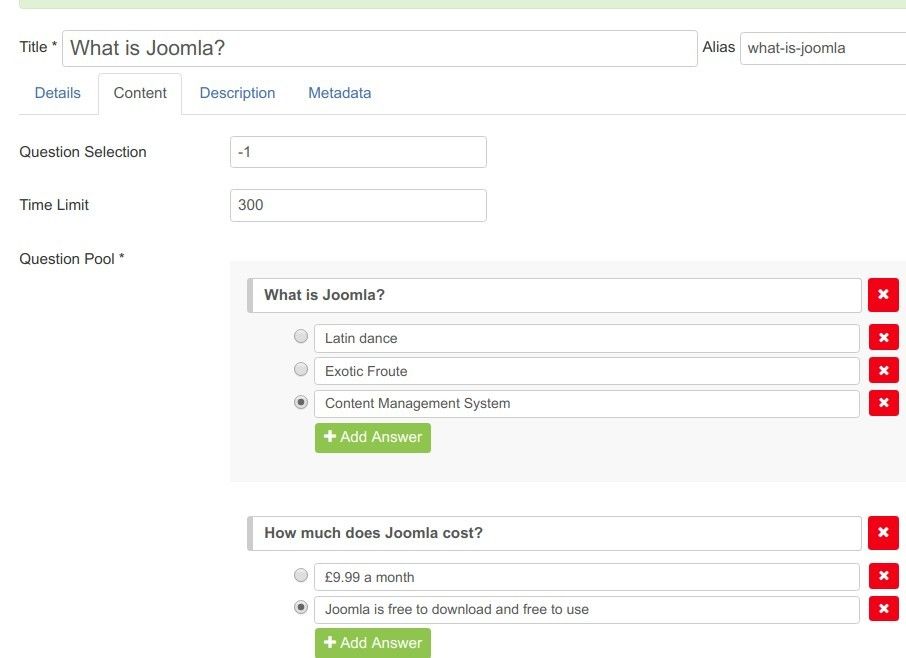906x658 pixels.
Task: Remove the 'Exotic Froute' answer
Action: [883, 370]
